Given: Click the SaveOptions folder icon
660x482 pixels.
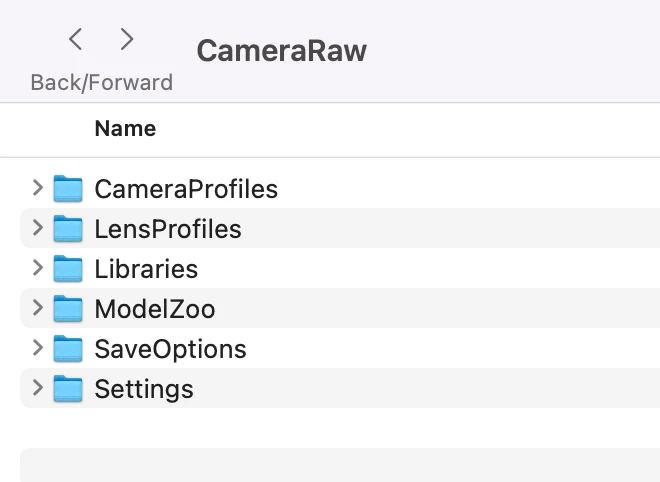Looking at the screenshot, I should pos(67,348).
